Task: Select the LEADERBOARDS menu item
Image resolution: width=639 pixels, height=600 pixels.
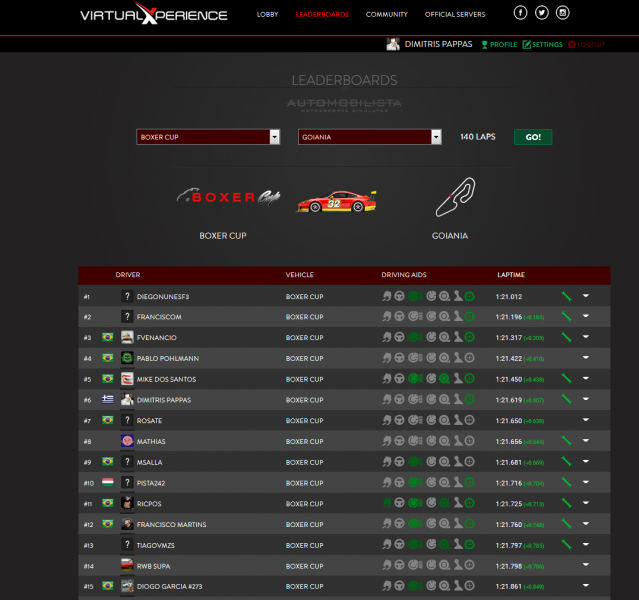Action: tap(322, 15)
